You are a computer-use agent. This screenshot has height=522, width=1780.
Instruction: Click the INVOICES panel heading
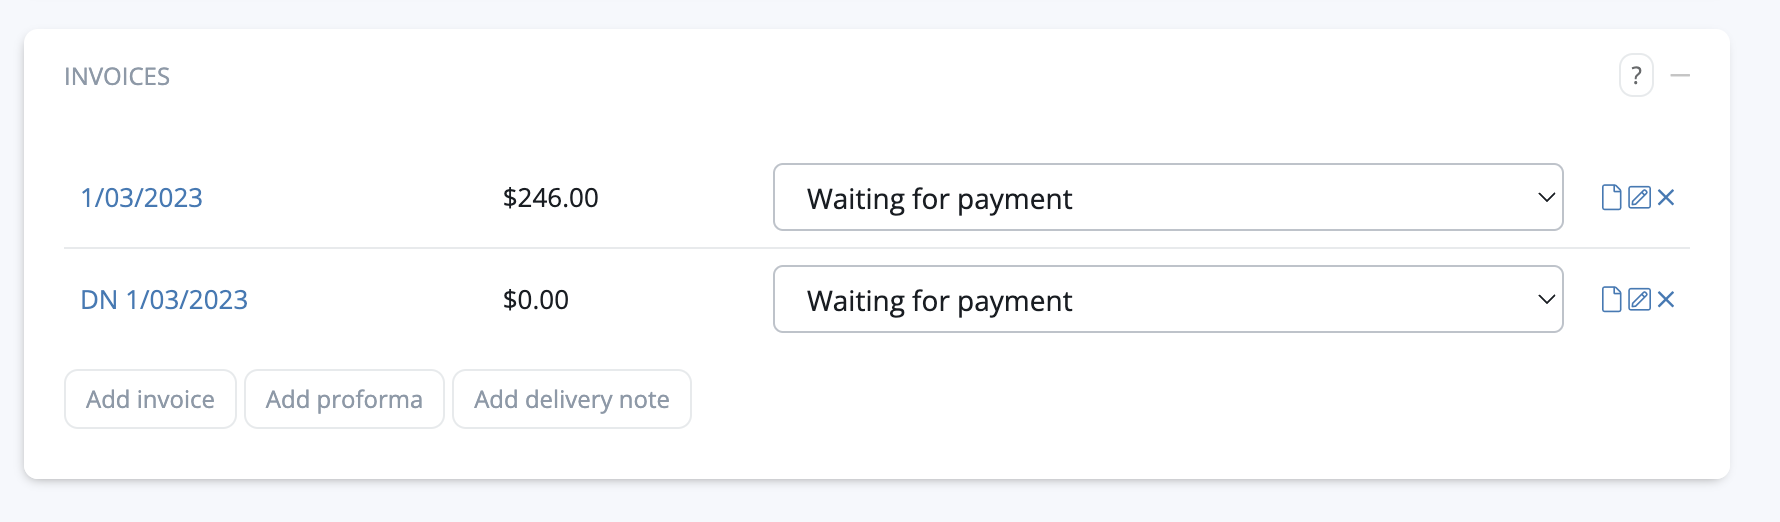click(x=117, y=77)
